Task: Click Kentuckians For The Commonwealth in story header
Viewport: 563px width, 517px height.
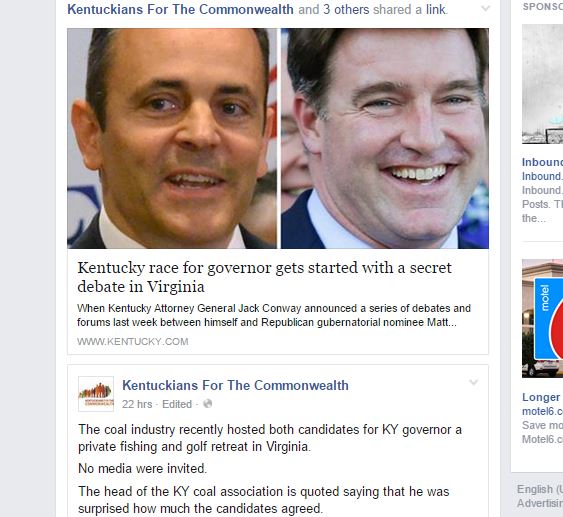Action: pos(180,9)
